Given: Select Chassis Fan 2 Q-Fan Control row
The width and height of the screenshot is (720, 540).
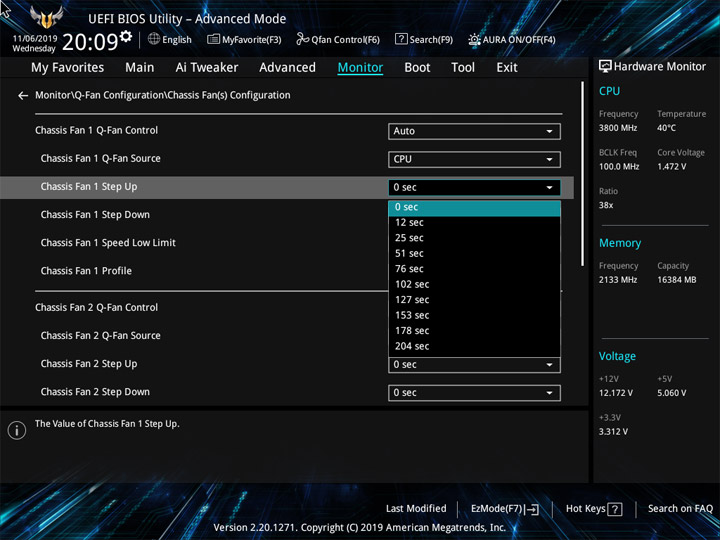Looking at the screenshot, I should pos(96,308).
